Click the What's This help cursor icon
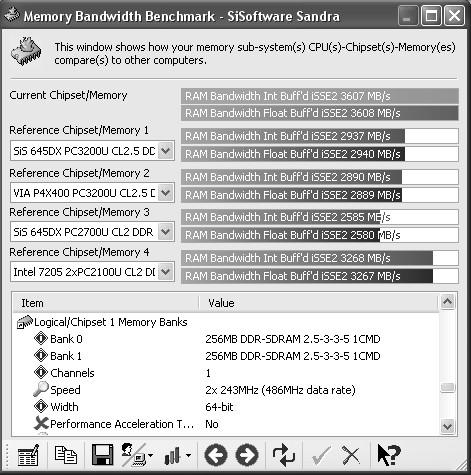 pos(389,455)
